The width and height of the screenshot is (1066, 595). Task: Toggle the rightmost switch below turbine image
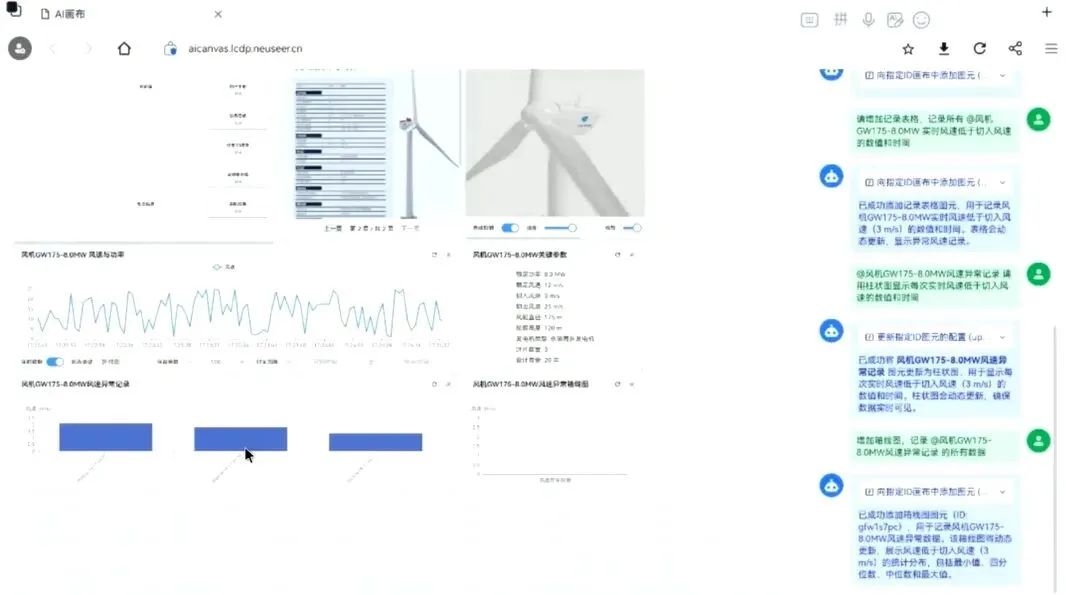point(632,228)
